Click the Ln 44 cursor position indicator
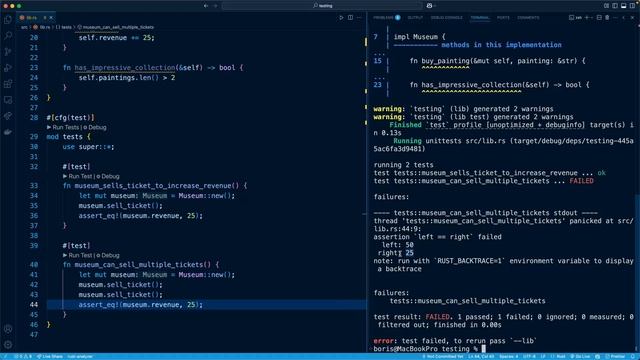This screenshot has height=360, width=640. click(481, 356)
